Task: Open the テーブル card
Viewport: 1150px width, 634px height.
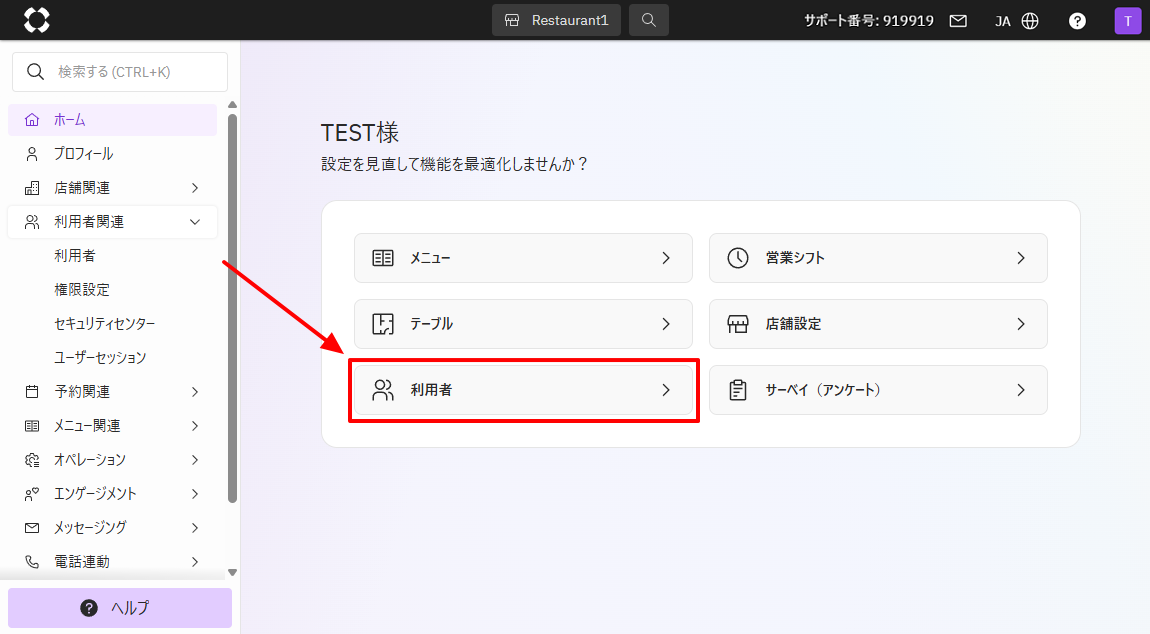Action: tap(523, 324)
